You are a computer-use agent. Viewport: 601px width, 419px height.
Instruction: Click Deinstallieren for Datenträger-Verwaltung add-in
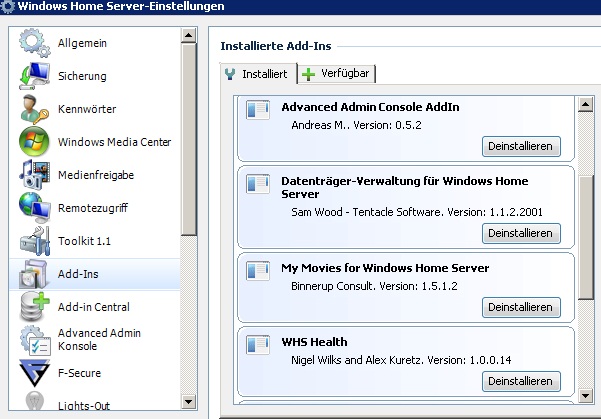(x=521, y=233)
